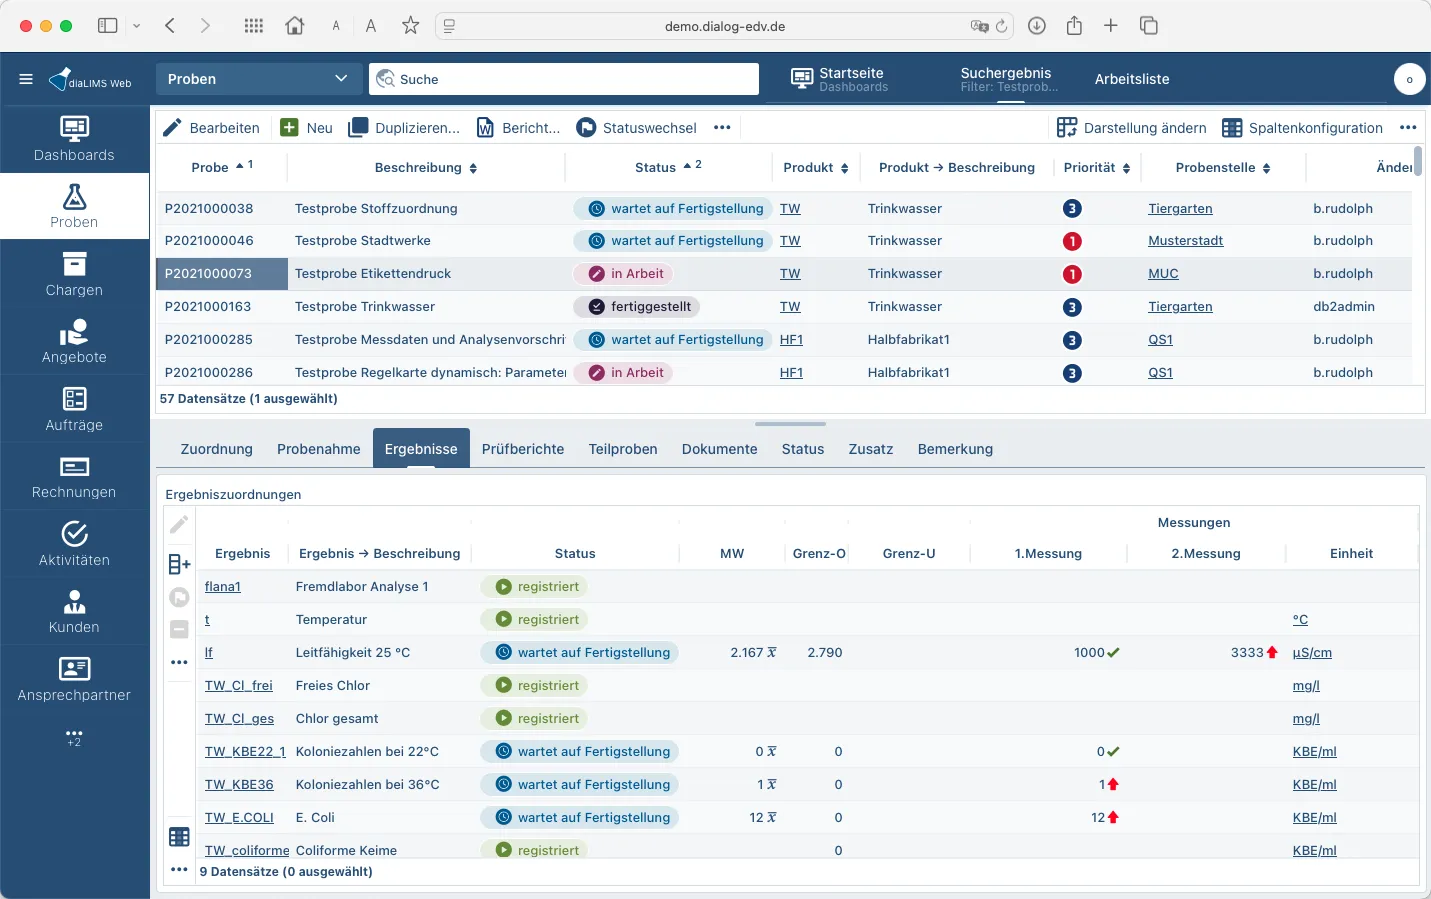1431x899 pixels.
Task: Sort by the Priorität column
Action: click(1097, 168)
